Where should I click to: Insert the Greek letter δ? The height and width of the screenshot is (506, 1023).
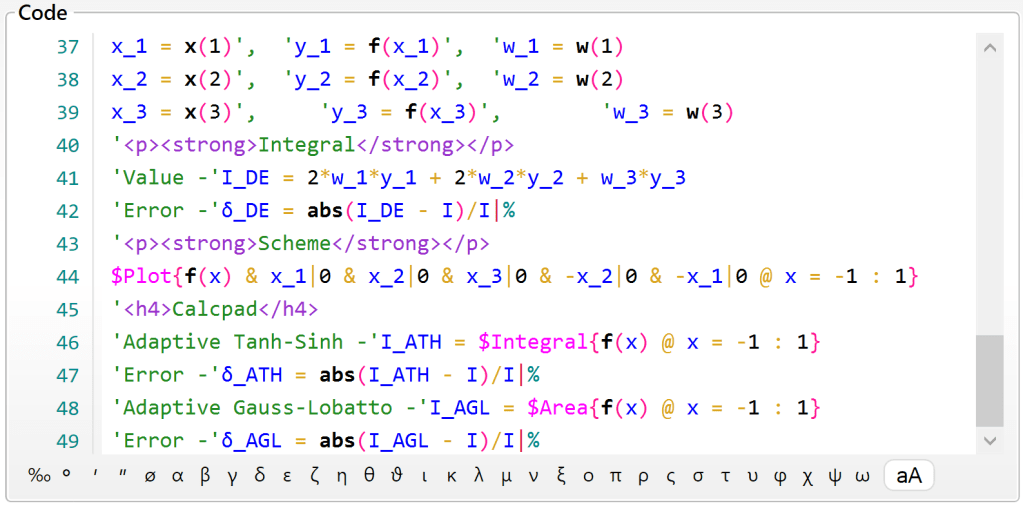pos(260,477)
